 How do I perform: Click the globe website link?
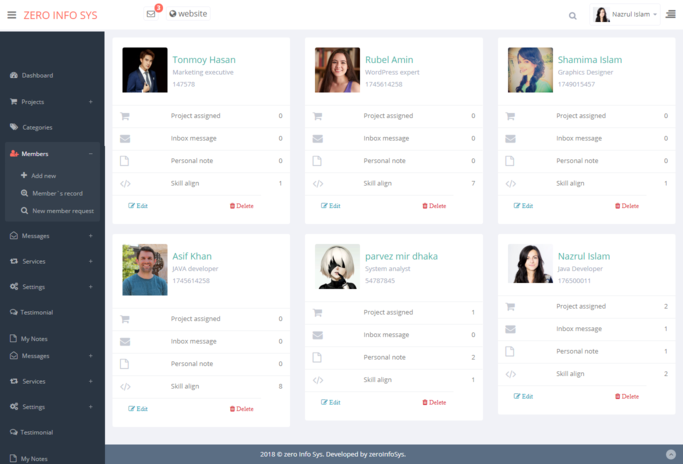click(188, 14)
